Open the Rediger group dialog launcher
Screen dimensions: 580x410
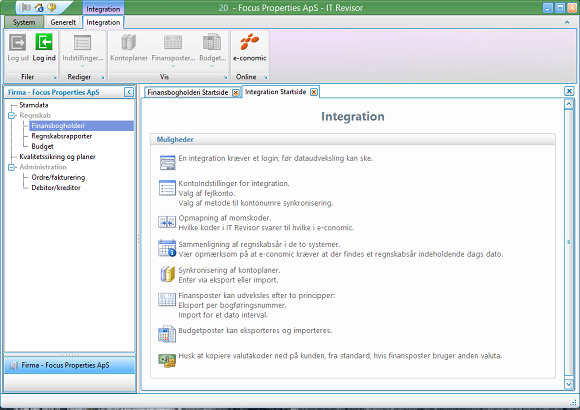(102, 77)
